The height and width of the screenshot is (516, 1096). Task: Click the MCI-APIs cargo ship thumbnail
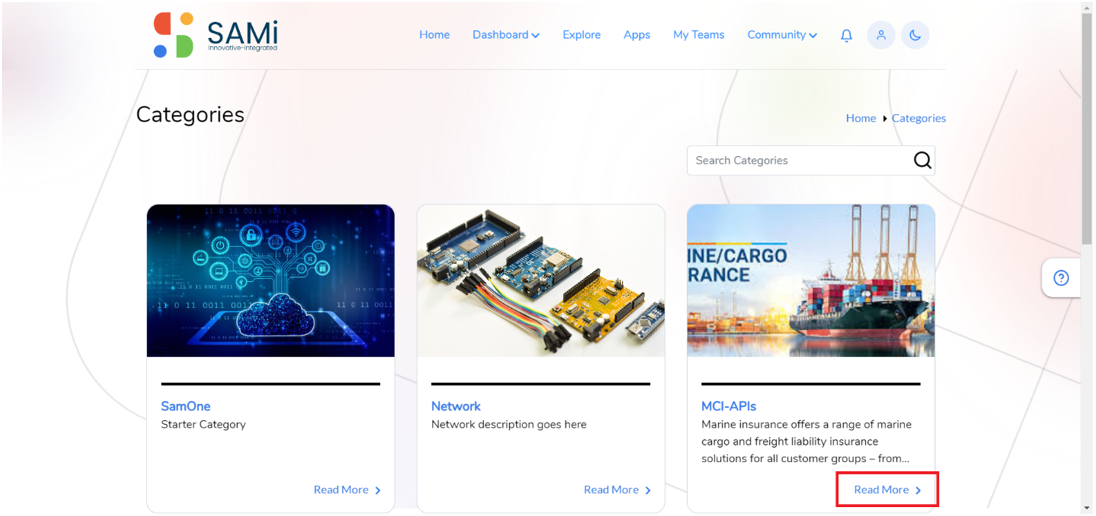pos(811,280)
